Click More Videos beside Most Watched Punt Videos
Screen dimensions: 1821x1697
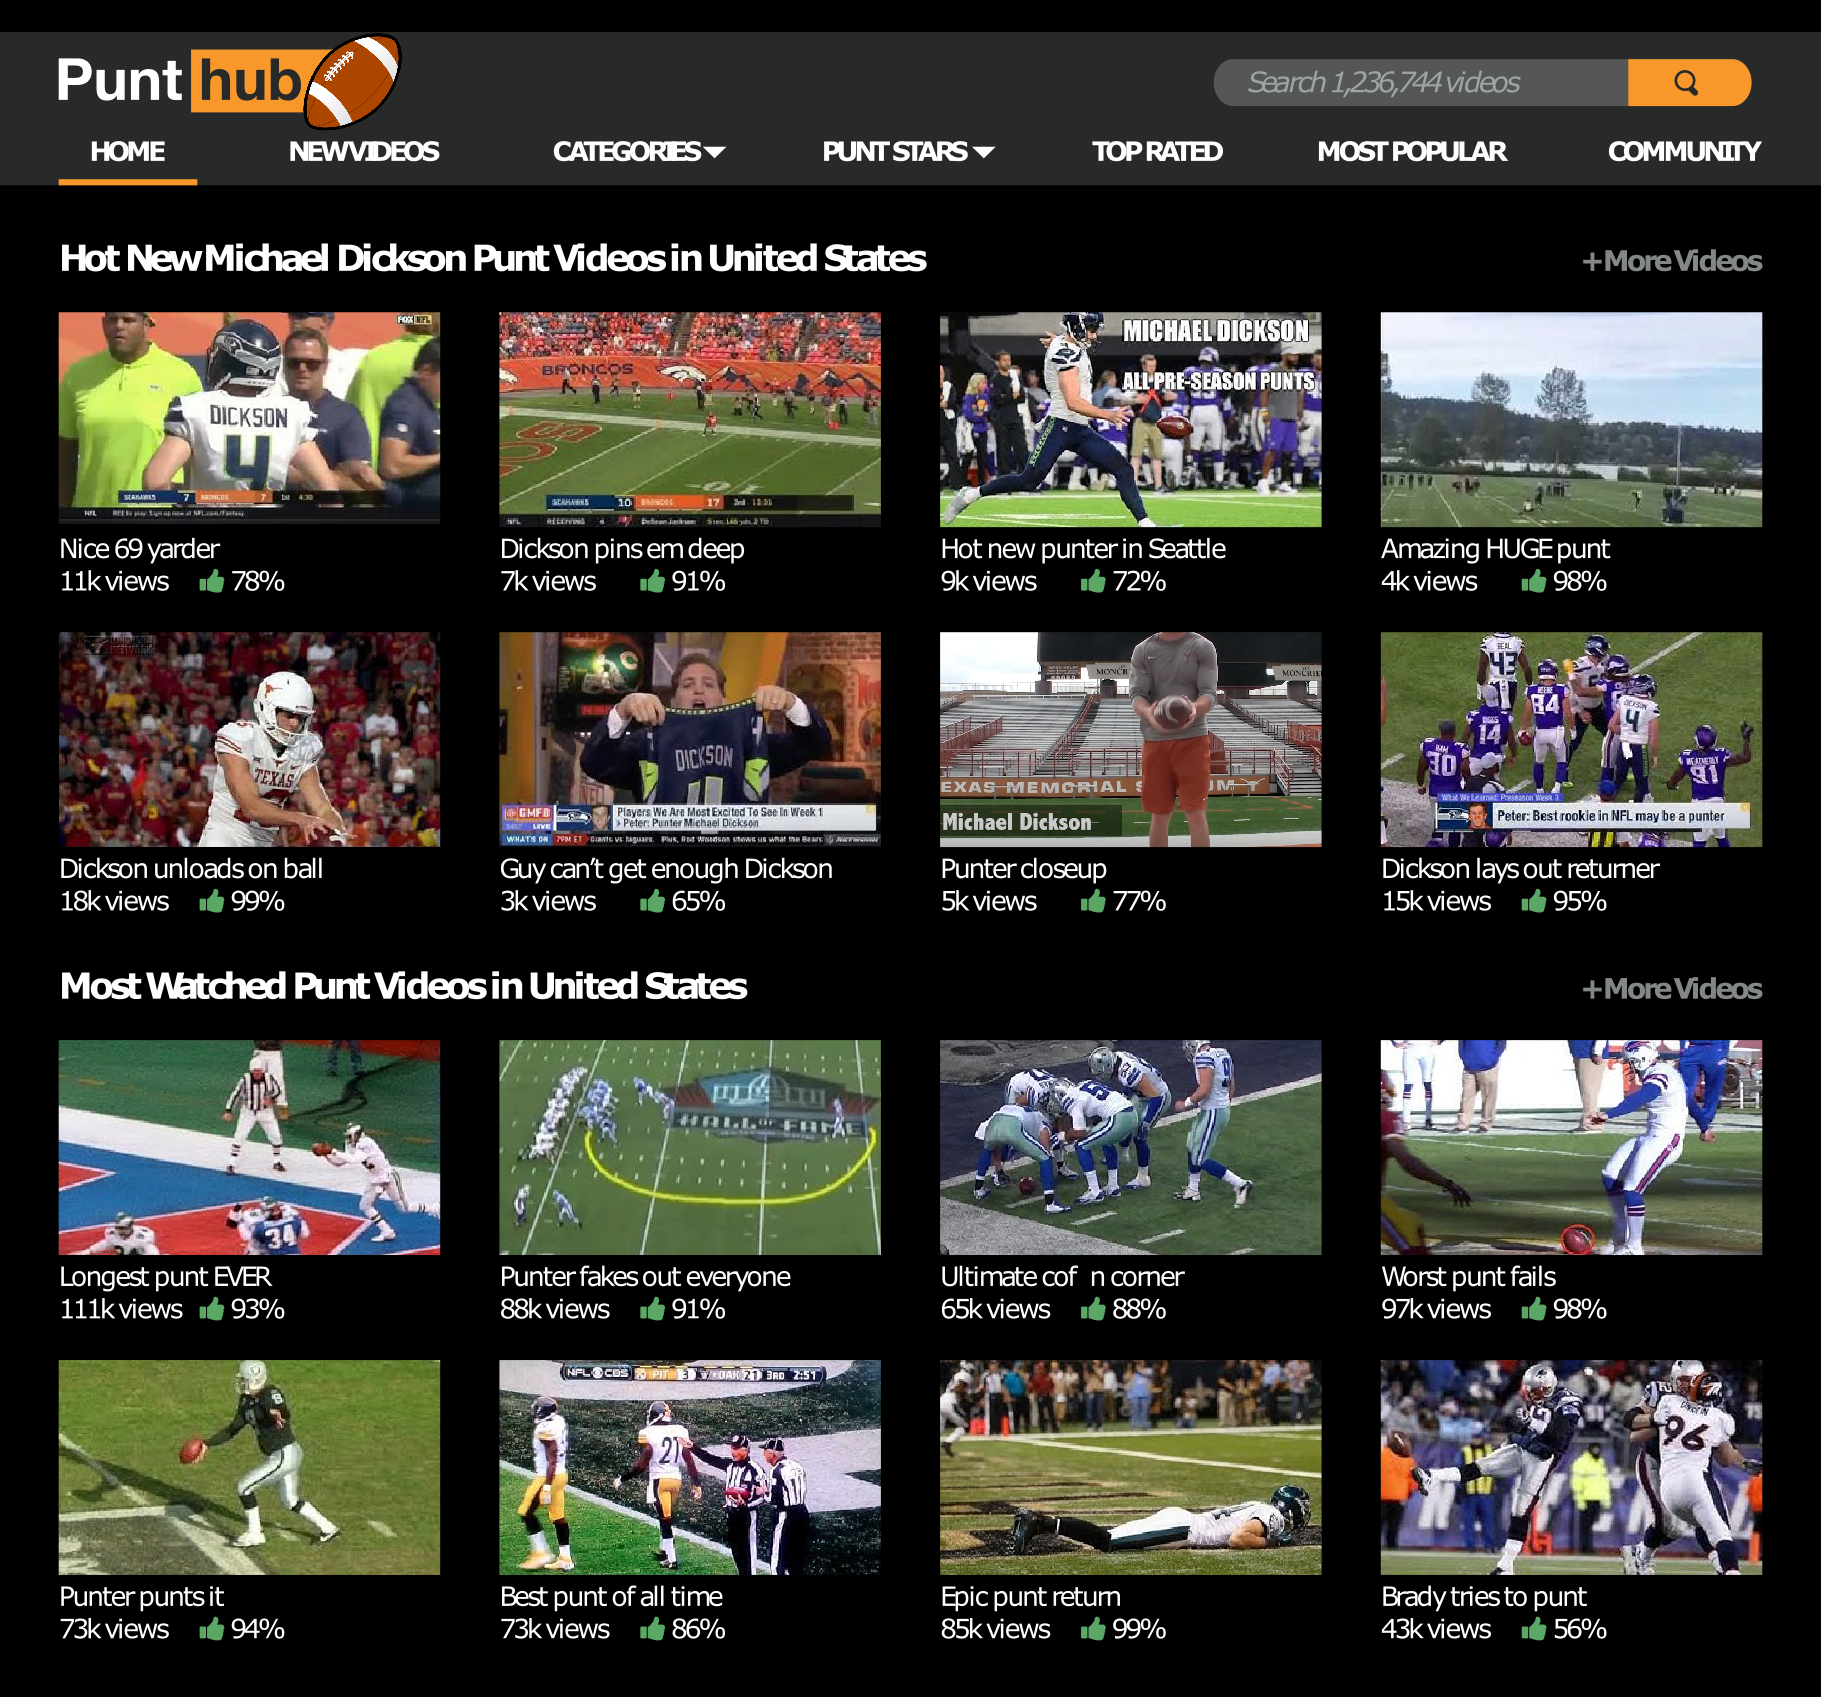click(x=1672, y=989)
